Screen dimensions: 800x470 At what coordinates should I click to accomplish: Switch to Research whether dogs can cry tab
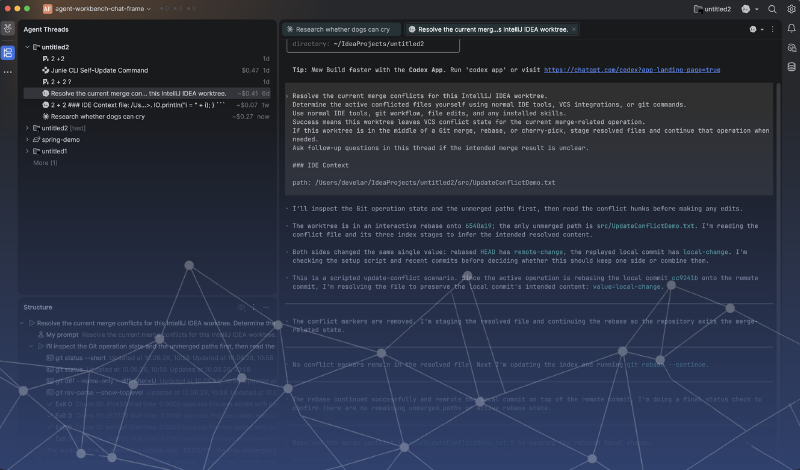tap(341, 30)
